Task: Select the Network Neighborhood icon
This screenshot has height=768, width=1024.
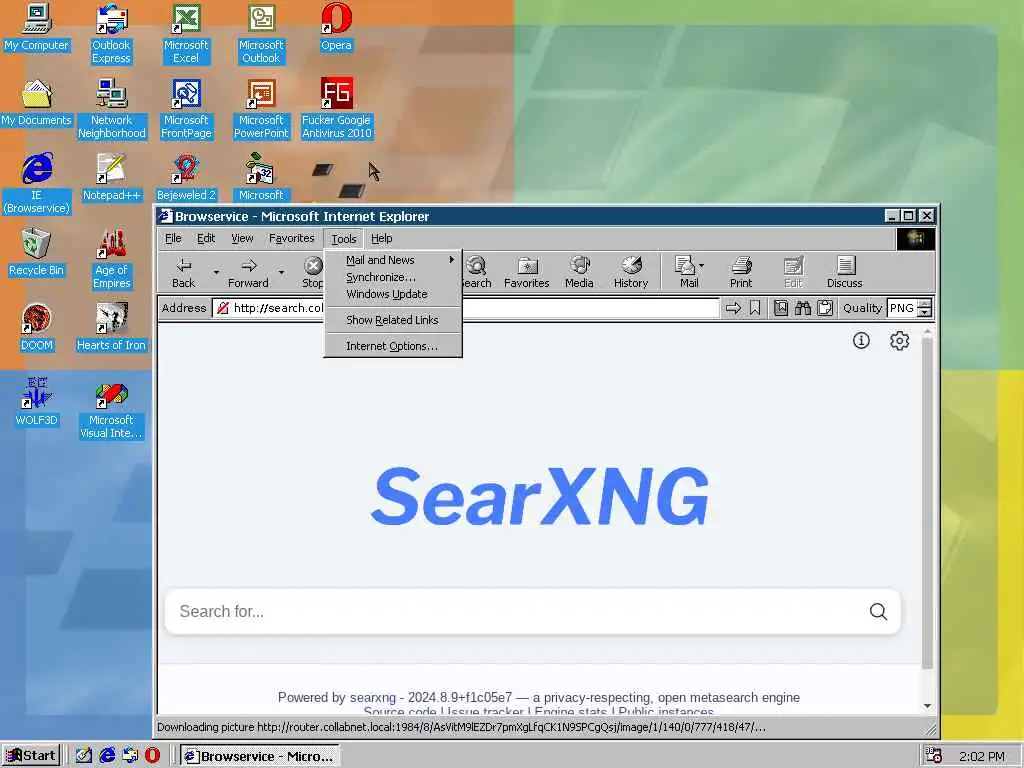Action: tap(112, 109)
